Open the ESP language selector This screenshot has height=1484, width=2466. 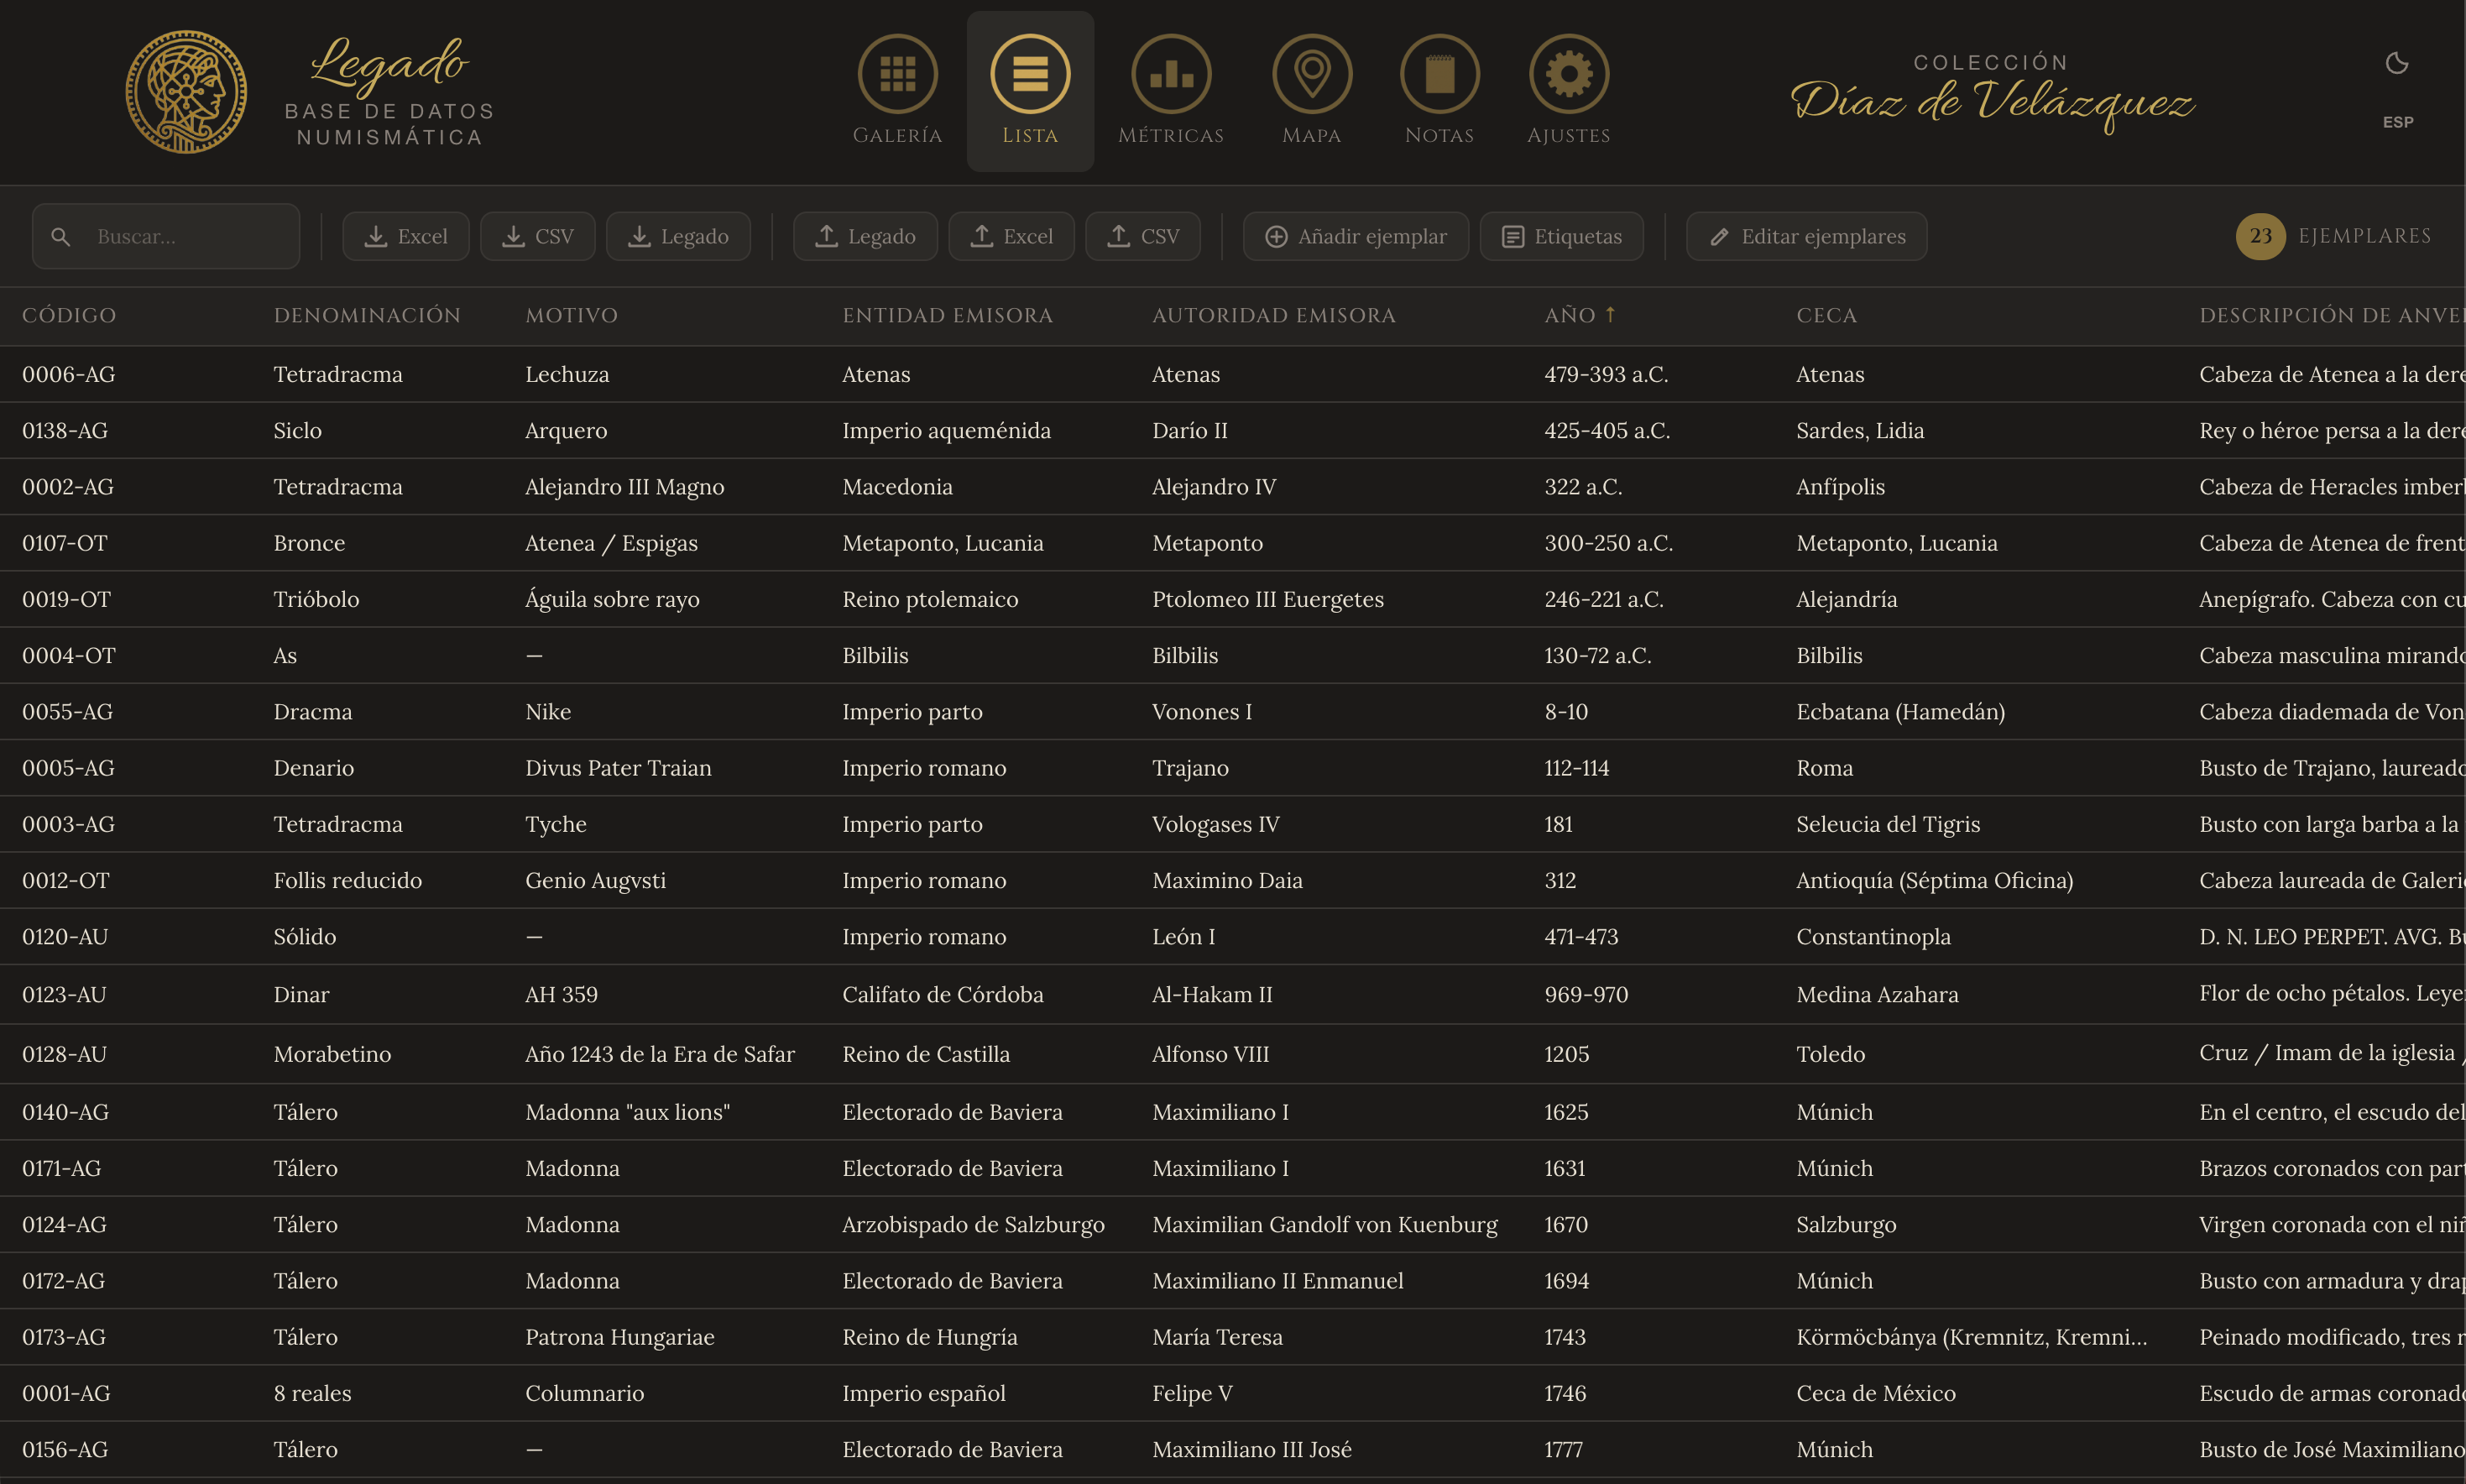(x=2397, y=122)
